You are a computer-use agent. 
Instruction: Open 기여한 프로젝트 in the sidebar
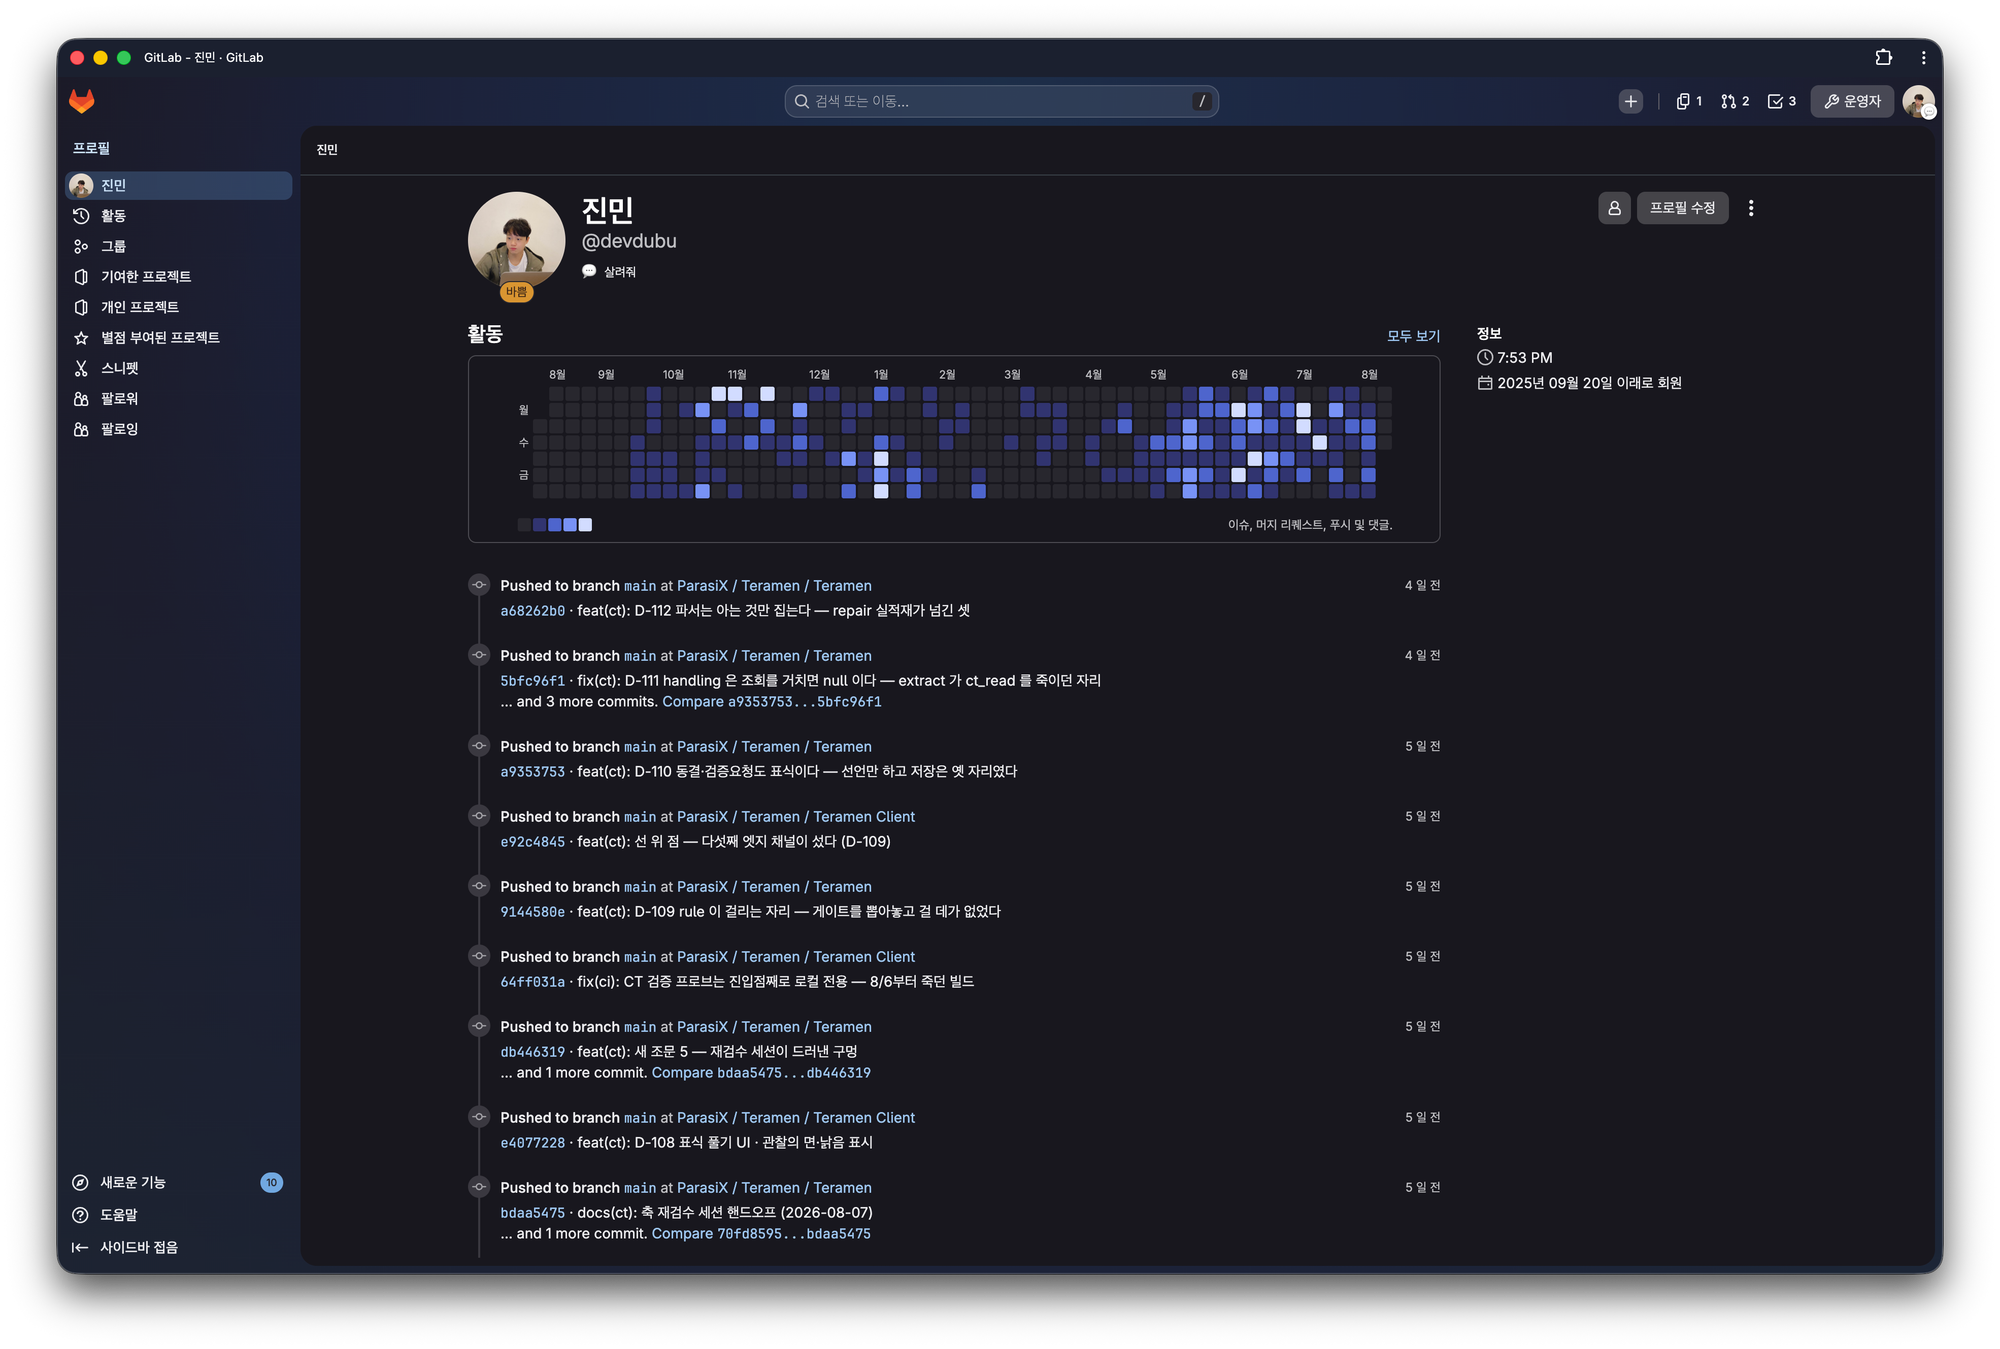tap(179, 277)
